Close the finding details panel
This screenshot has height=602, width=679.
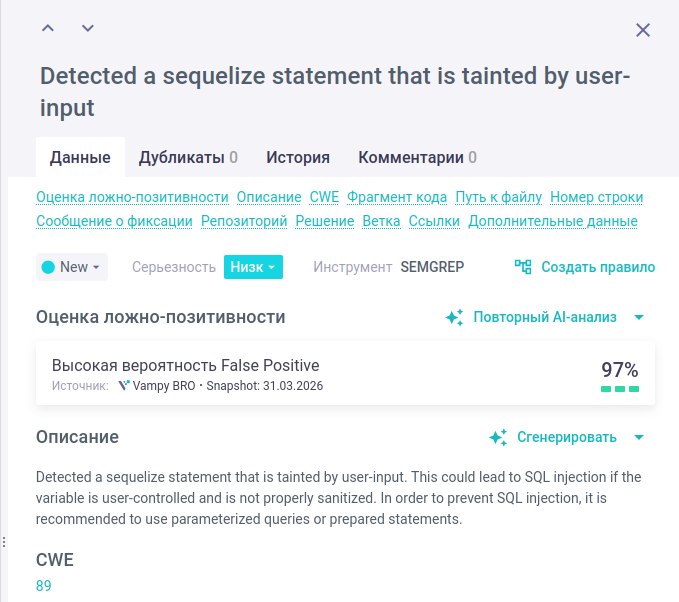click(x=643, y=30)
